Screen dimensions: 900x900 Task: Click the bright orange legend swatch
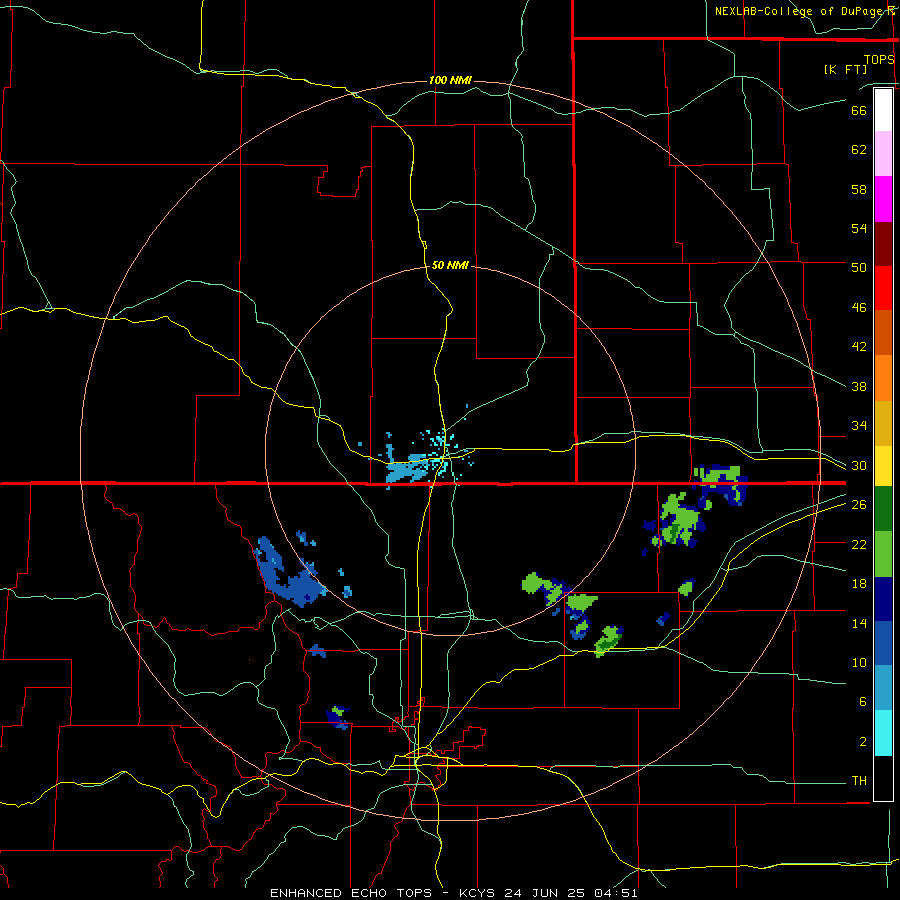pyautogui.click(x=883, y=378)
